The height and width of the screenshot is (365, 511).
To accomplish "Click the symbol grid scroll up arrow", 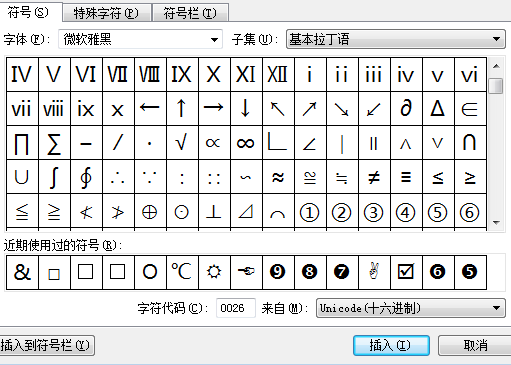I will click(496, 66).
